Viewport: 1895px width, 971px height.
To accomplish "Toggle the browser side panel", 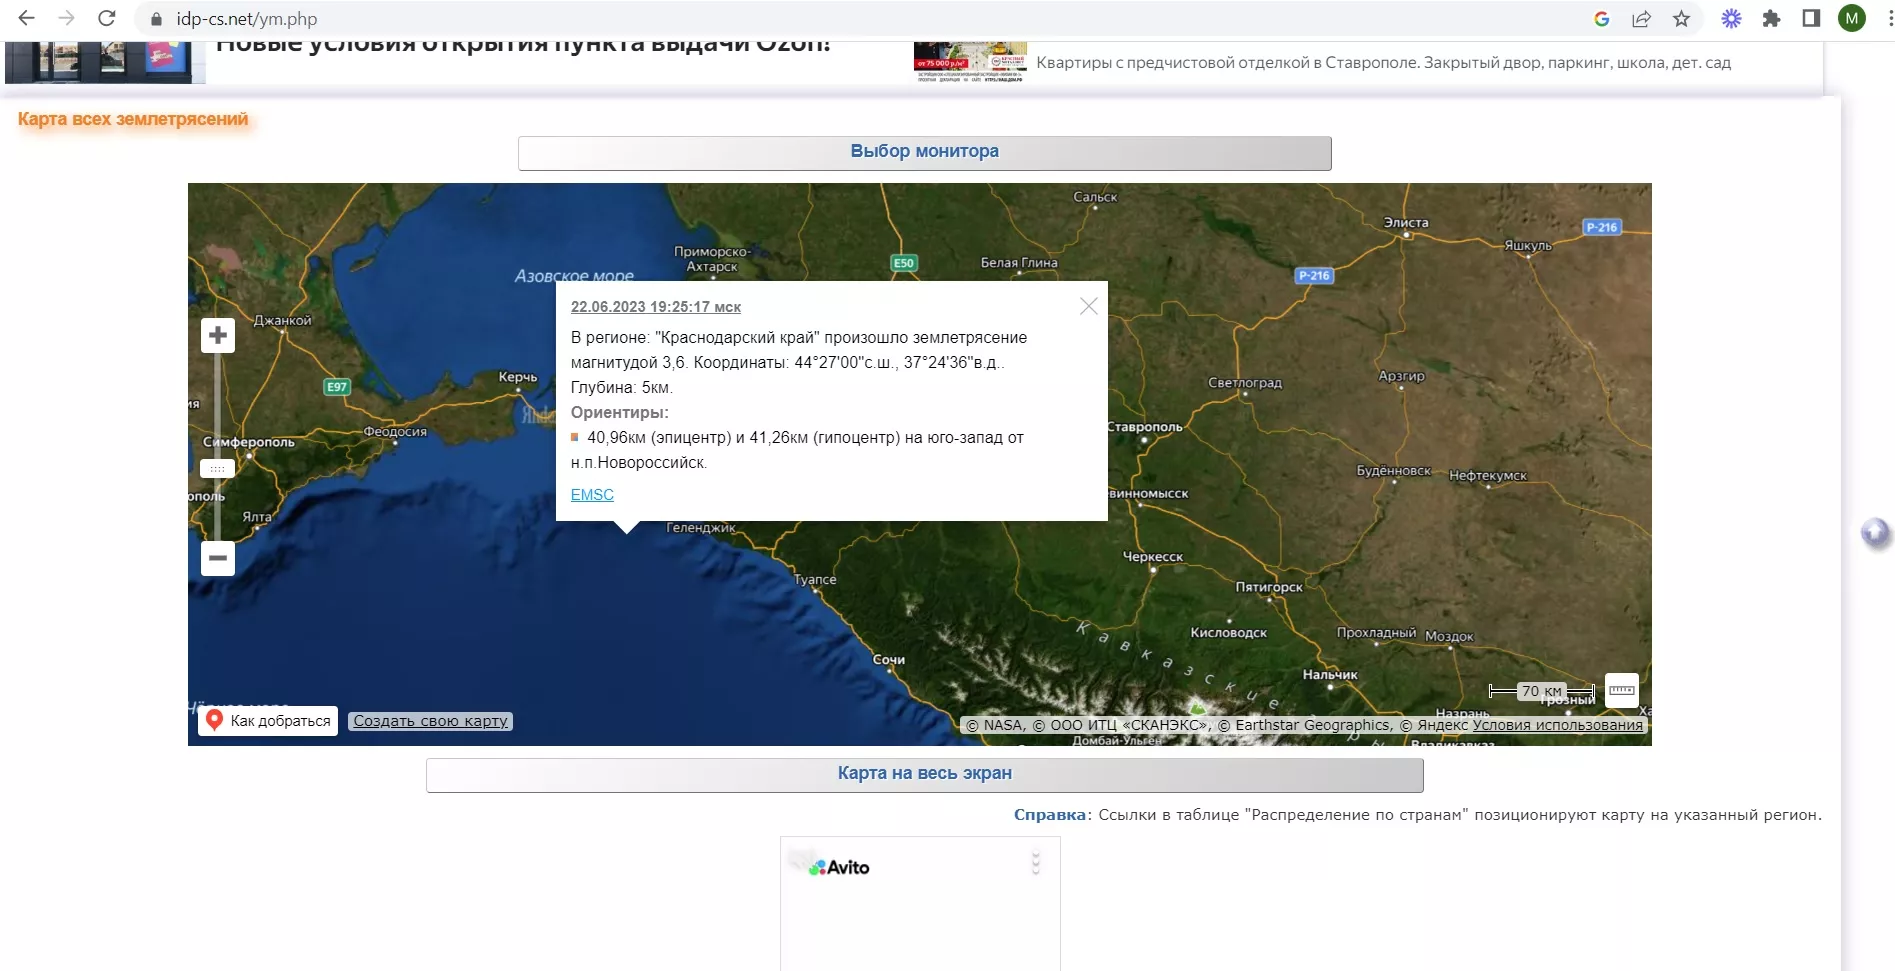I will click(1811, 19).
